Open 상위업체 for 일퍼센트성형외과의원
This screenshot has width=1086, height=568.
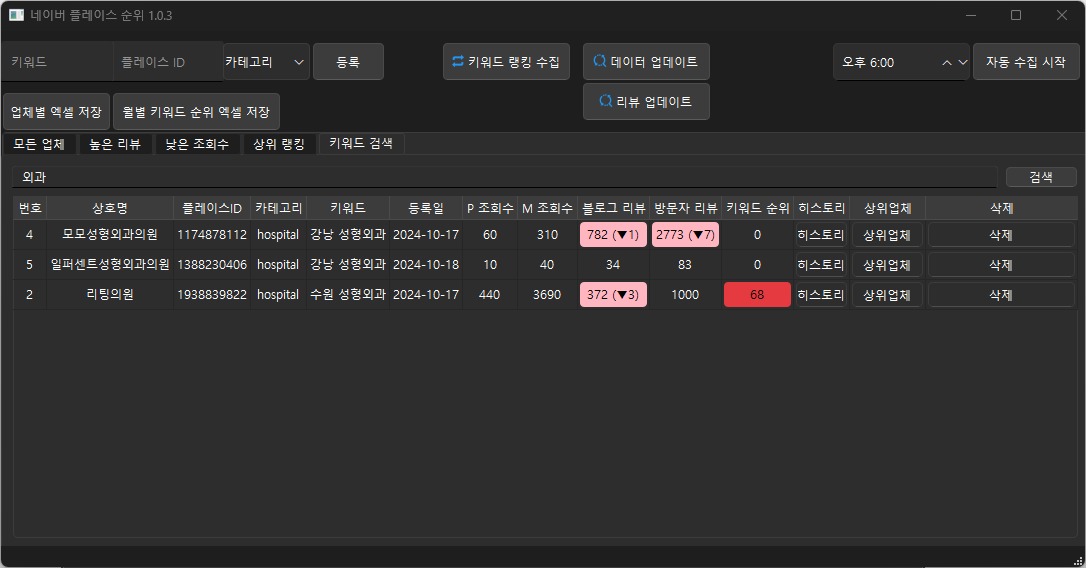pyautogui.click(x=887, y=265)
